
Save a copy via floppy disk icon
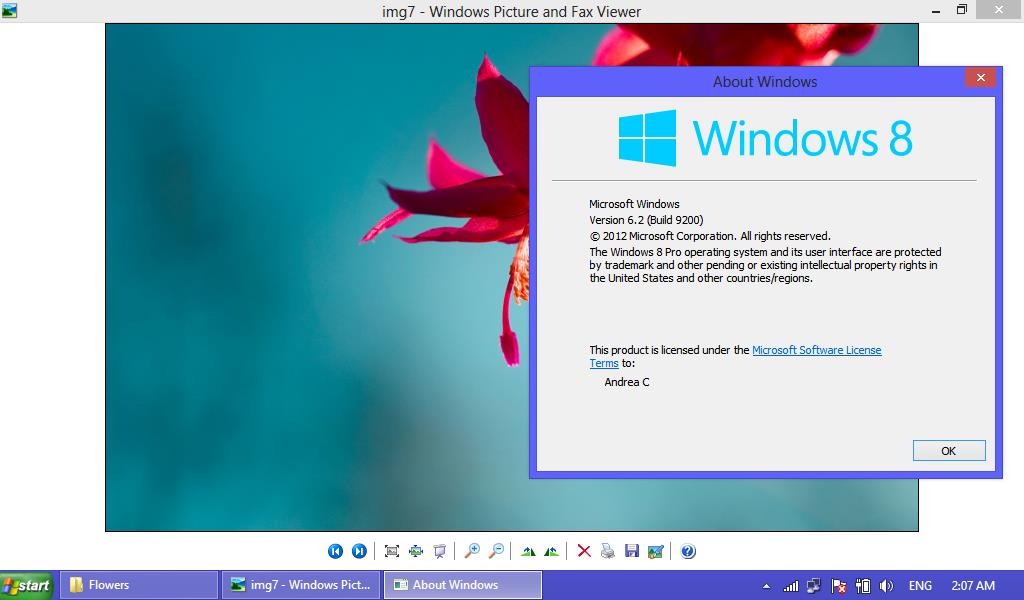pyautogui.click(x=632, y=551)
